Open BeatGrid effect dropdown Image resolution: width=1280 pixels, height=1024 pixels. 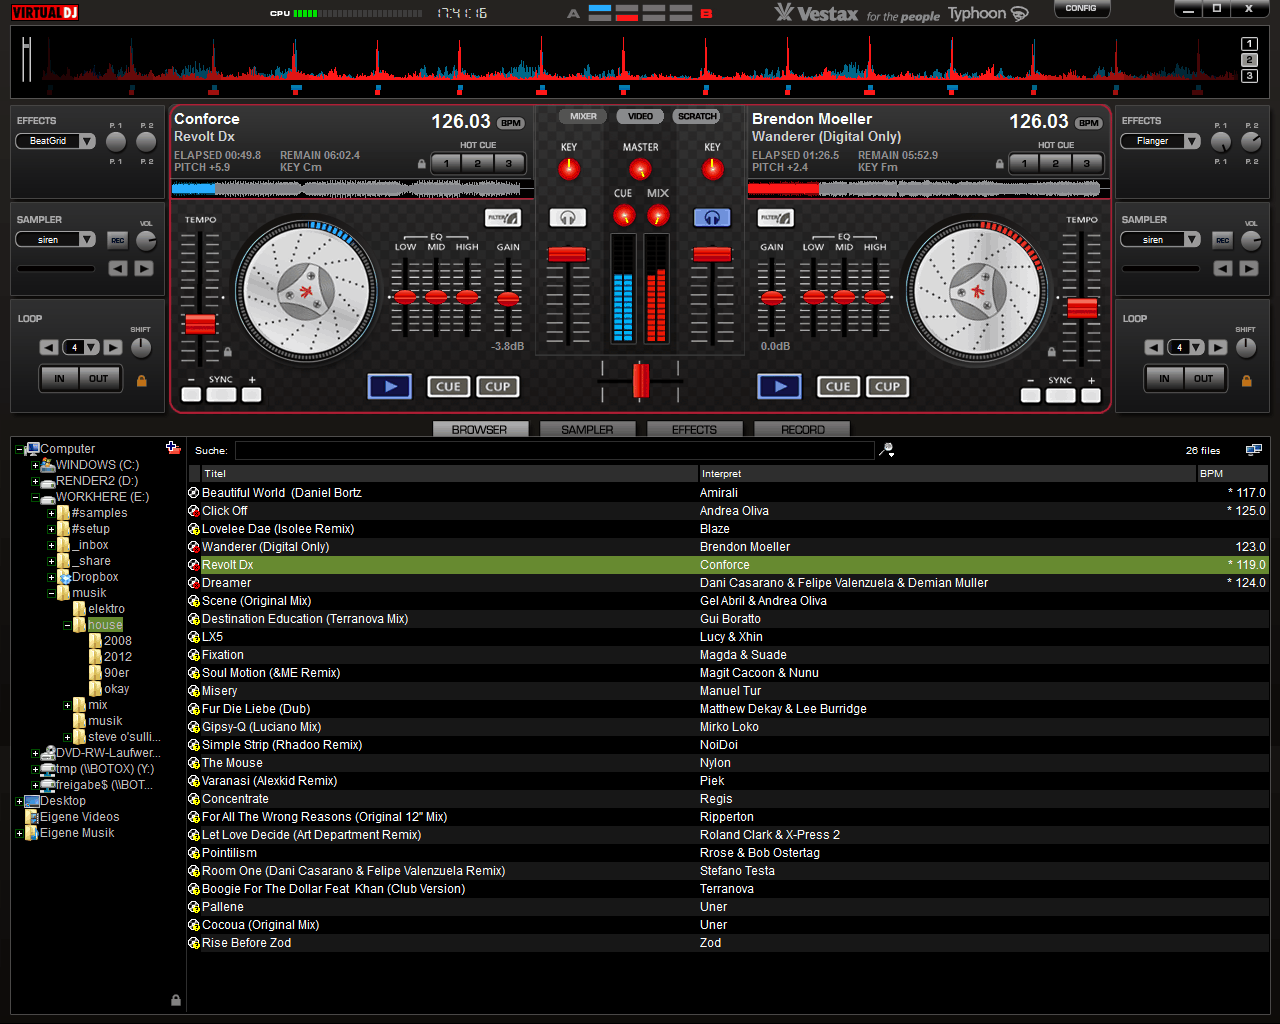(x=87, y=141)
